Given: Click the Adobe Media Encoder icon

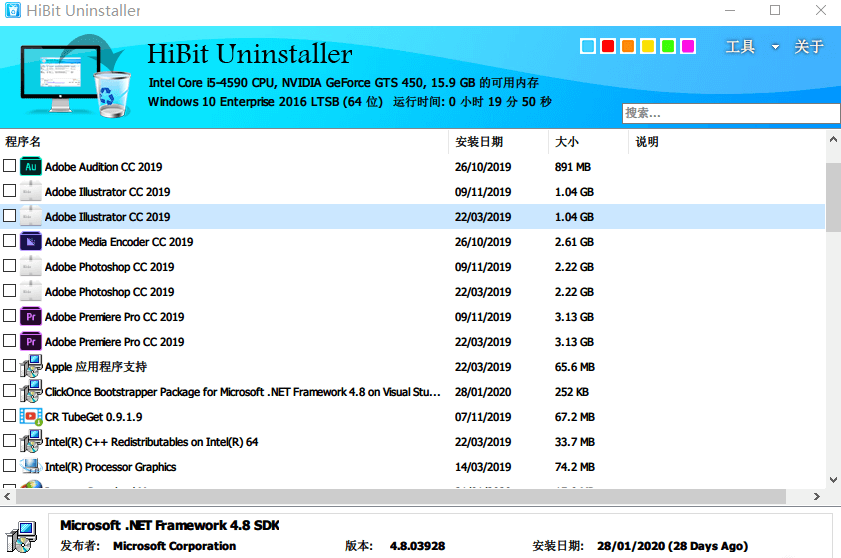Looking at the screenshot, I should (x=31, y=242).
